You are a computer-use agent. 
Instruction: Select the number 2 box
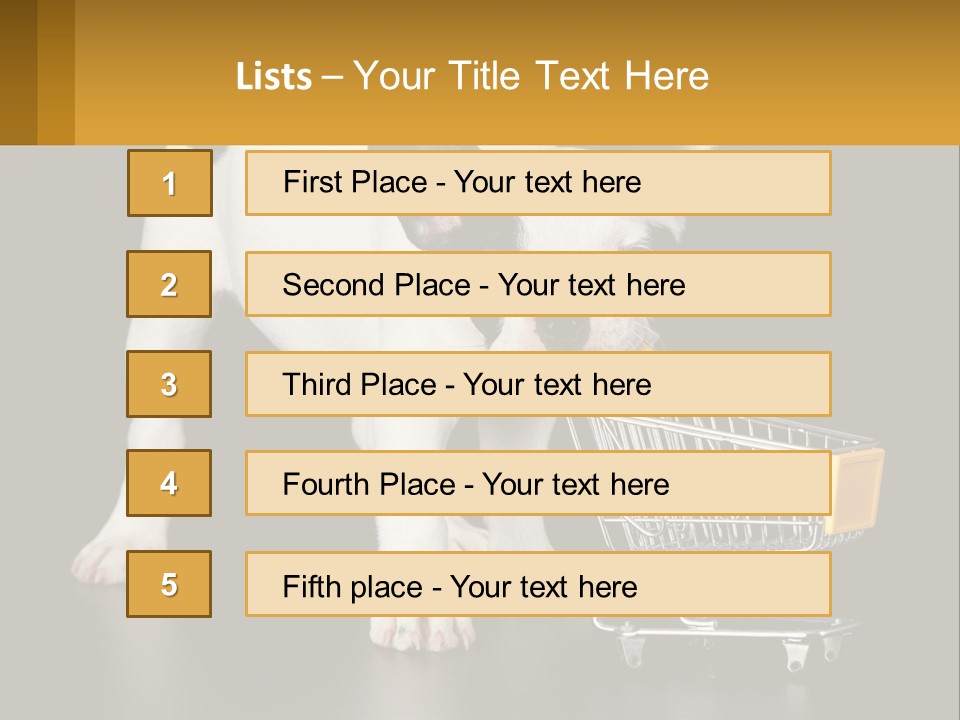pyautogui.click(x=169, y=284)
